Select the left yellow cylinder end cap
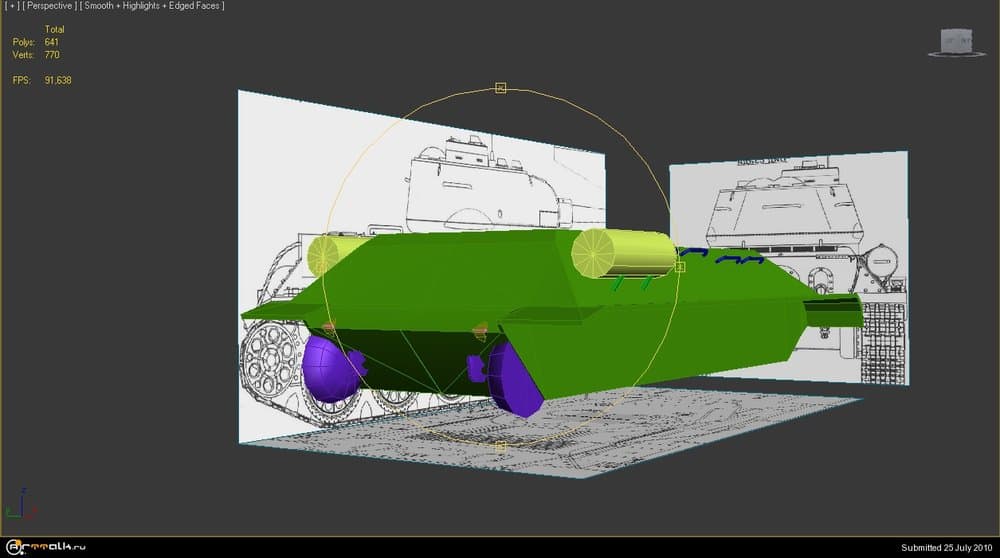The image size is (1000, 558). 323,257
